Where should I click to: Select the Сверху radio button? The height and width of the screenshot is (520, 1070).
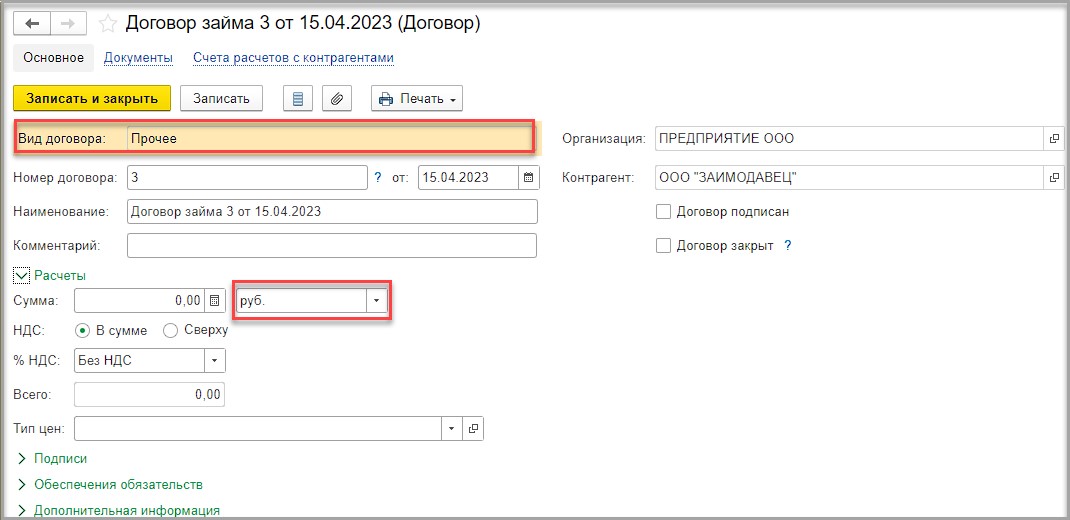click(x=171, y=330)
